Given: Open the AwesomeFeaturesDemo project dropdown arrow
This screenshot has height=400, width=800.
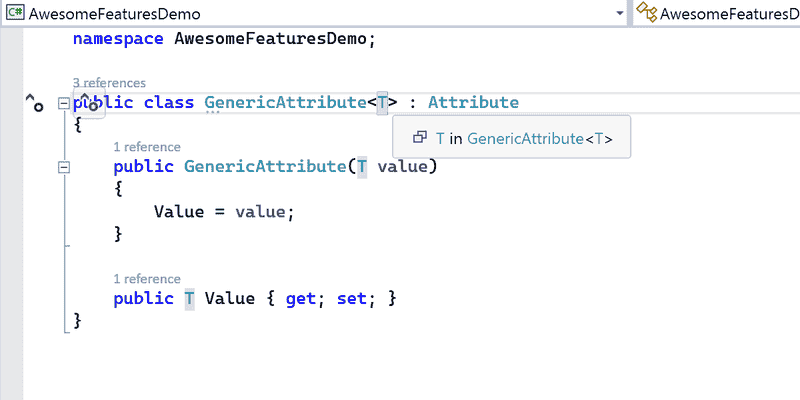Looking at the screenshot, I should [620, 13].
